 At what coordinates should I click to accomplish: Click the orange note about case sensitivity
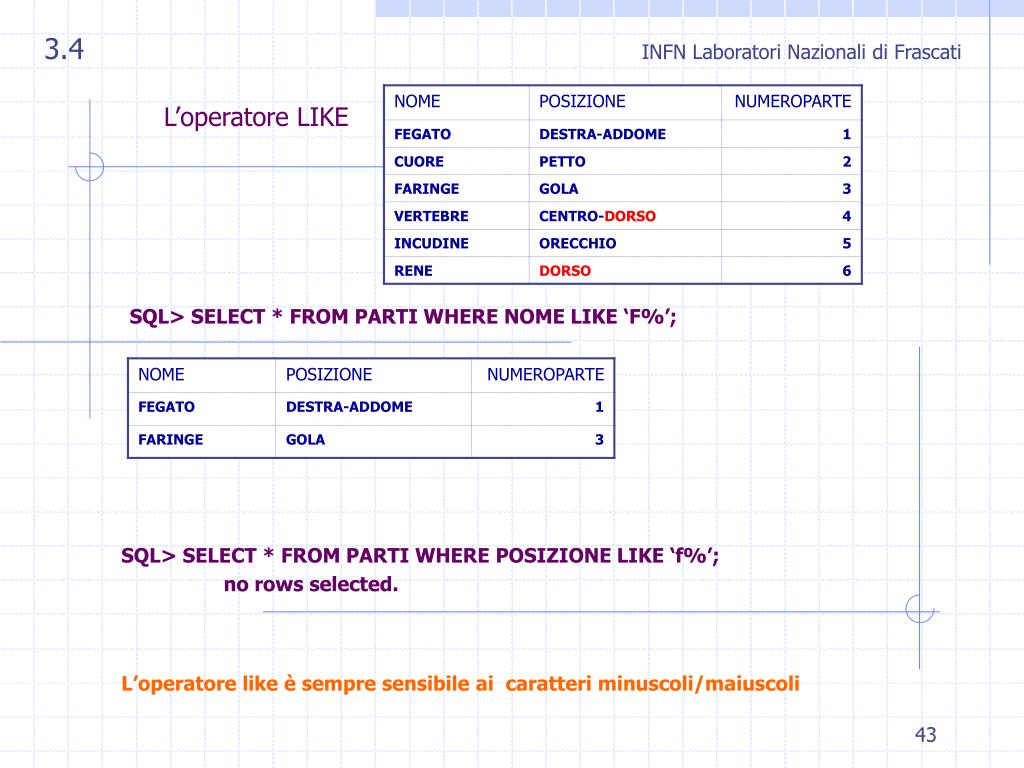460,684
